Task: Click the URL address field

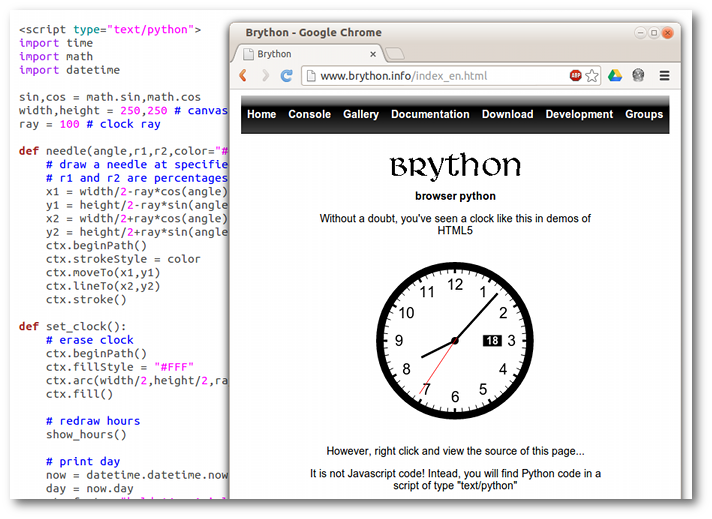Action: point(440,76)
